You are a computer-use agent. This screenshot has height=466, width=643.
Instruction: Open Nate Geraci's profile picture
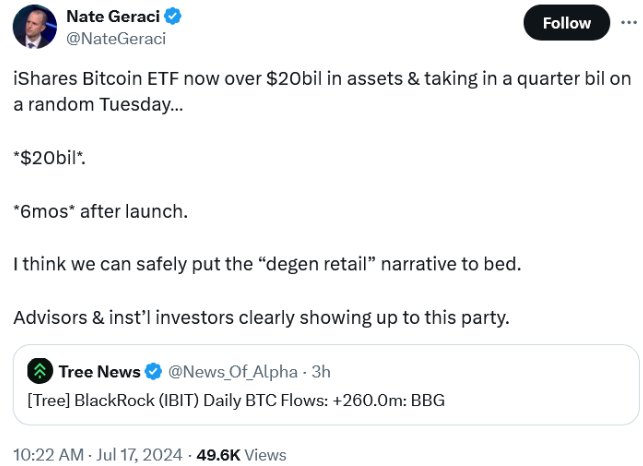tap(35, 27)
